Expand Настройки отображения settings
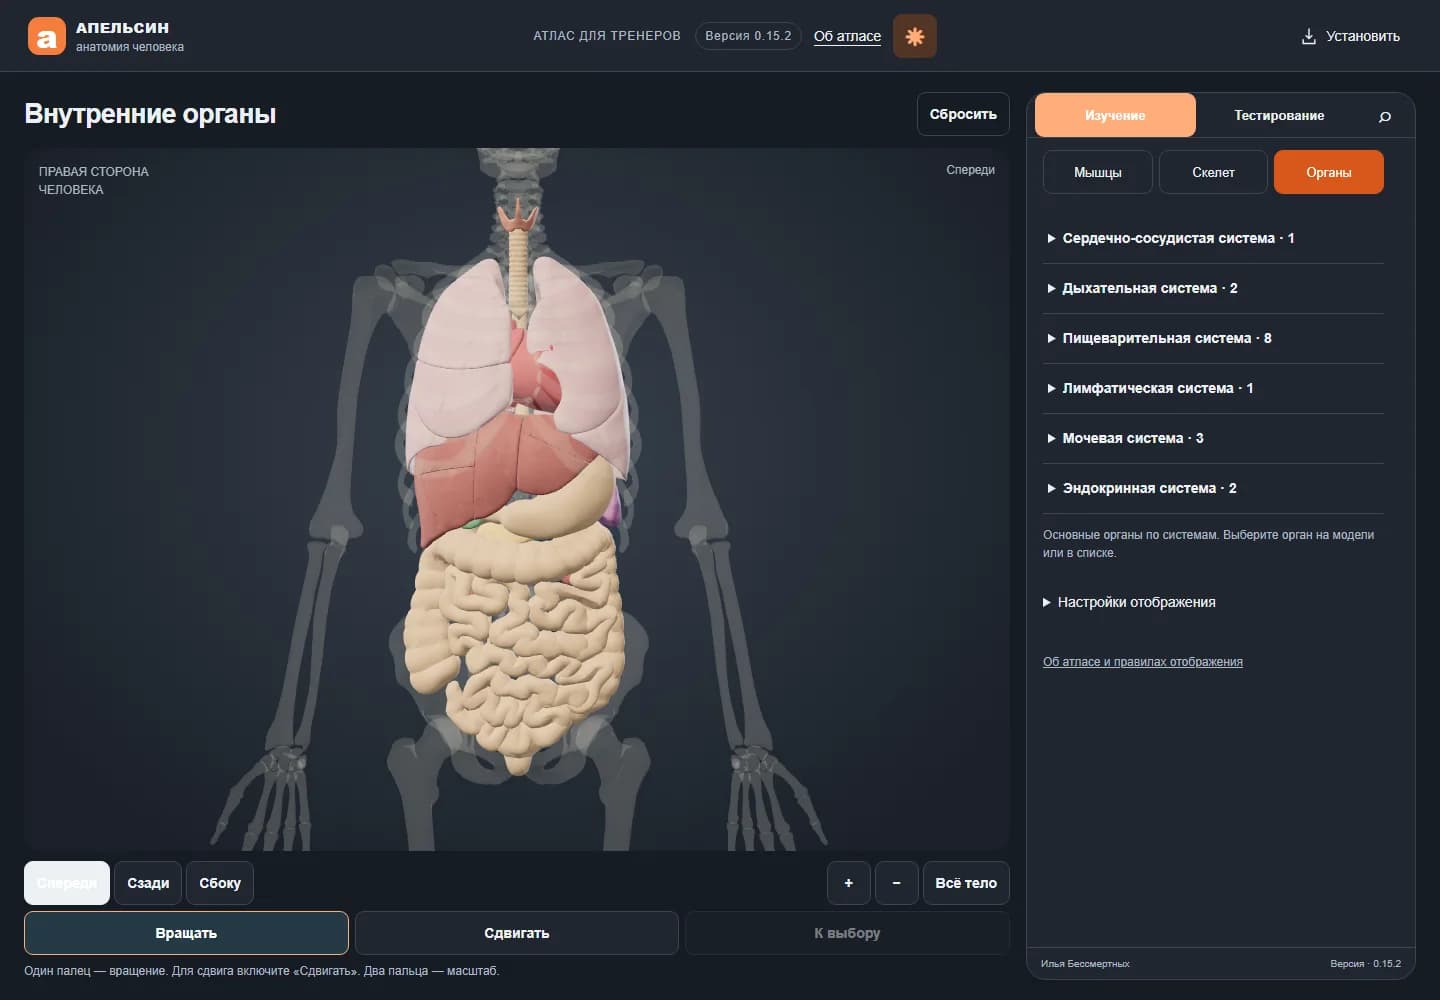The height and width of the screenshot is (1000, 1440). (1129, 602)
